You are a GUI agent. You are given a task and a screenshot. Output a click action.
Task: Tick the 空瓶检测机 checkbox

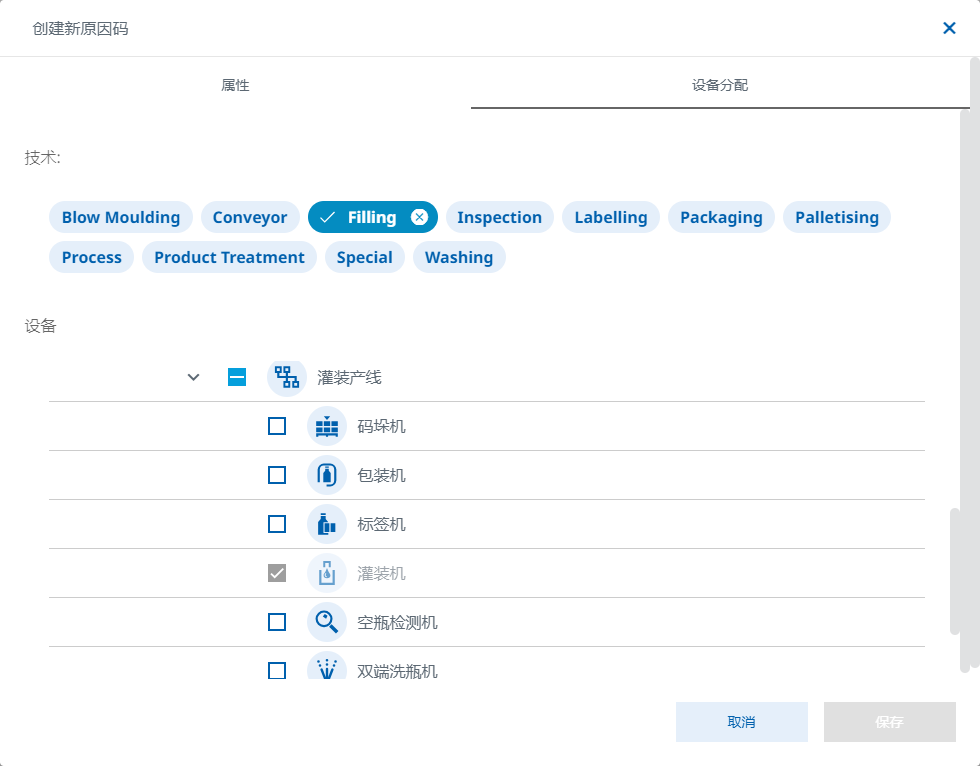pyautogui.click(x=277, y=623)
